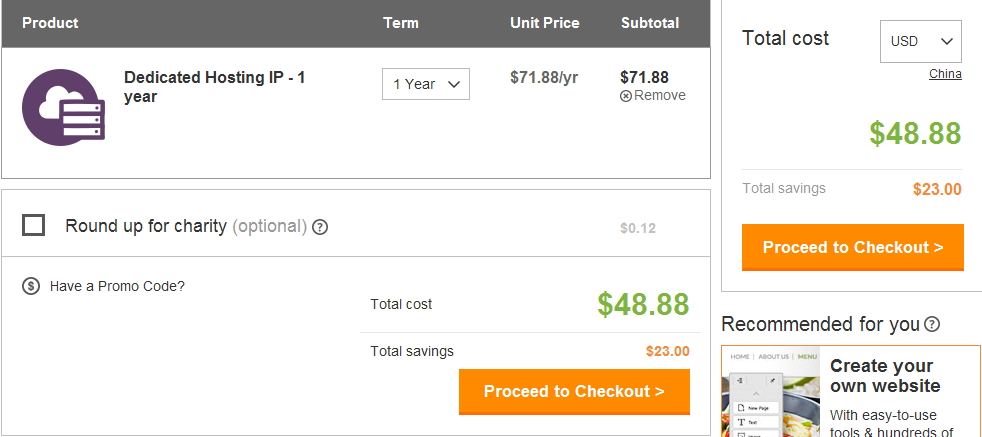Click the MENU tab in website preview
982x437 pixels.
coord(807,357)
